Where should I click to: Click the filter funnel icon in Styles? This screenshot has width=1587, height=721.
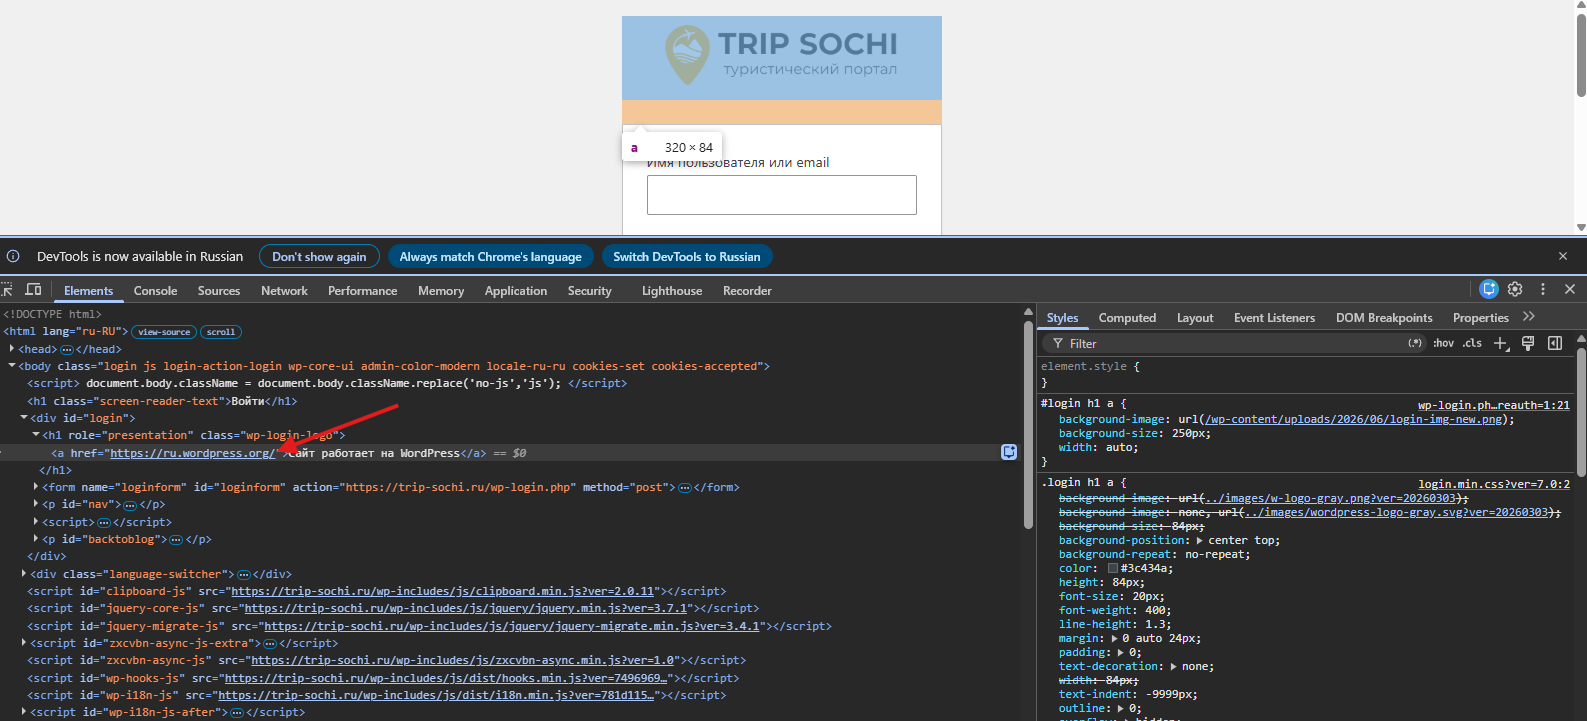point(1058,343)
